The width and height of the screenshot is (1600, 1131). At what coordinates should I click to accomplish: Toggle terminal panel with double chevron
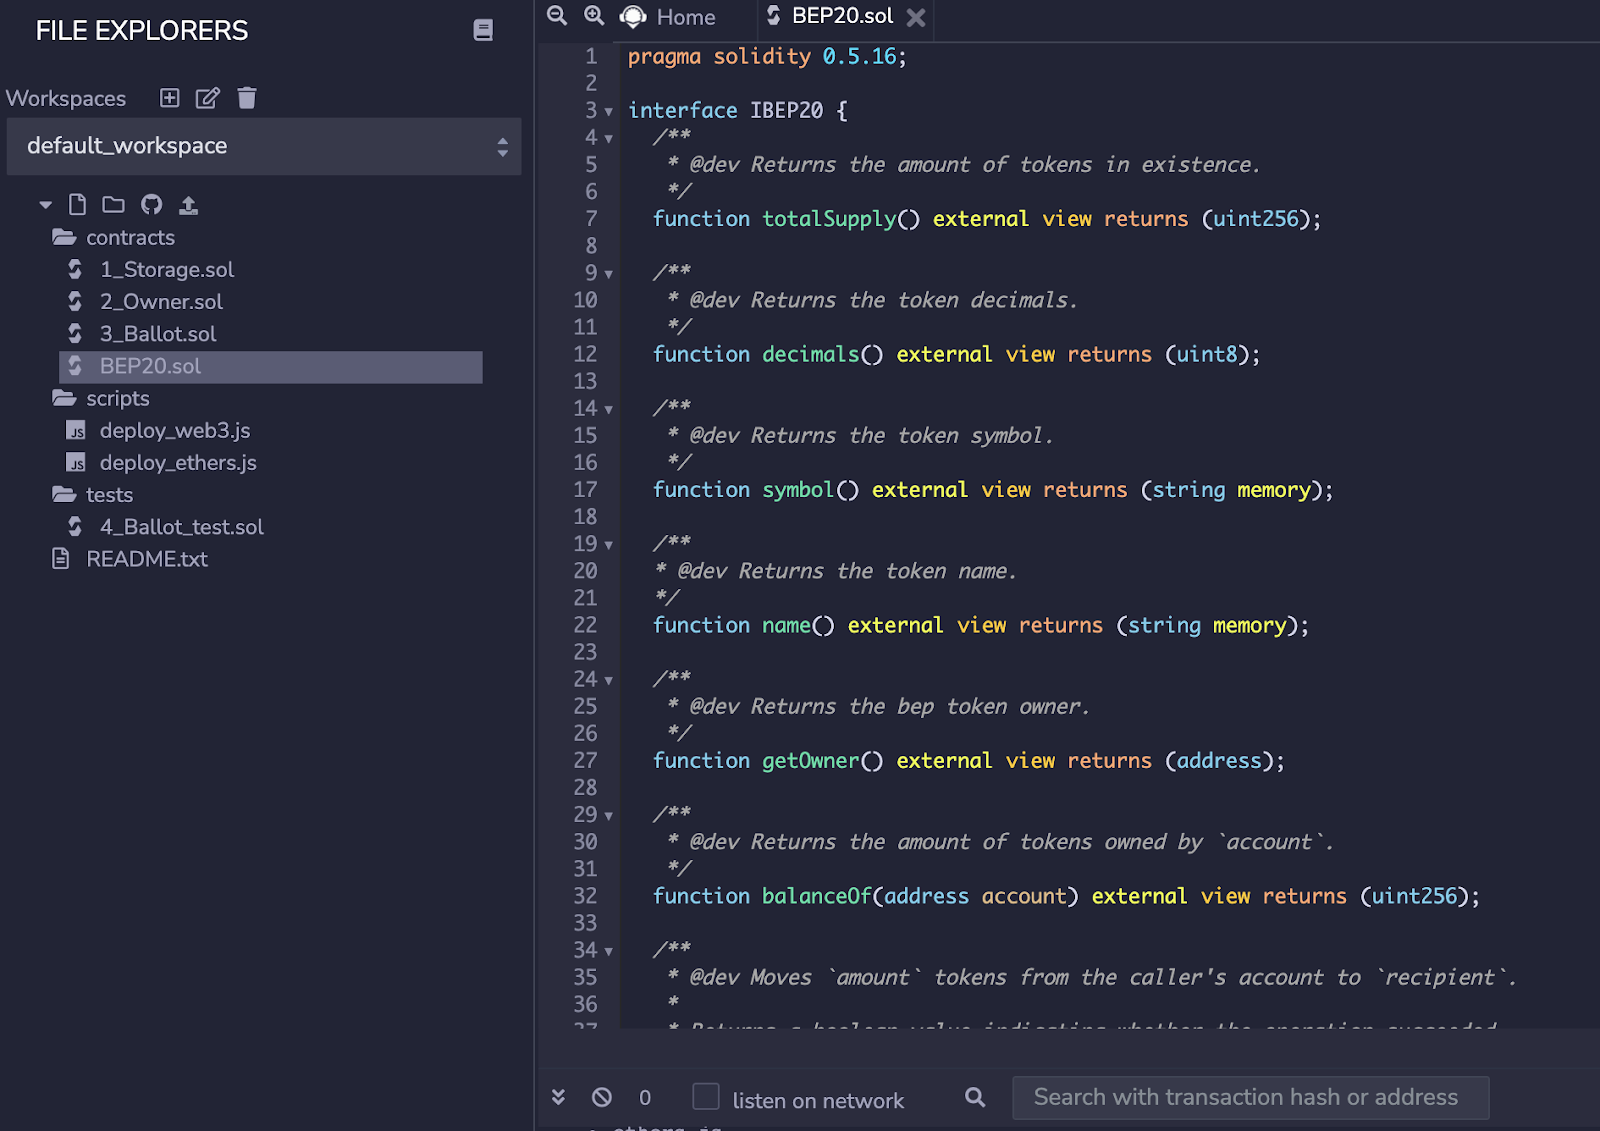(x=558, y=1097)
